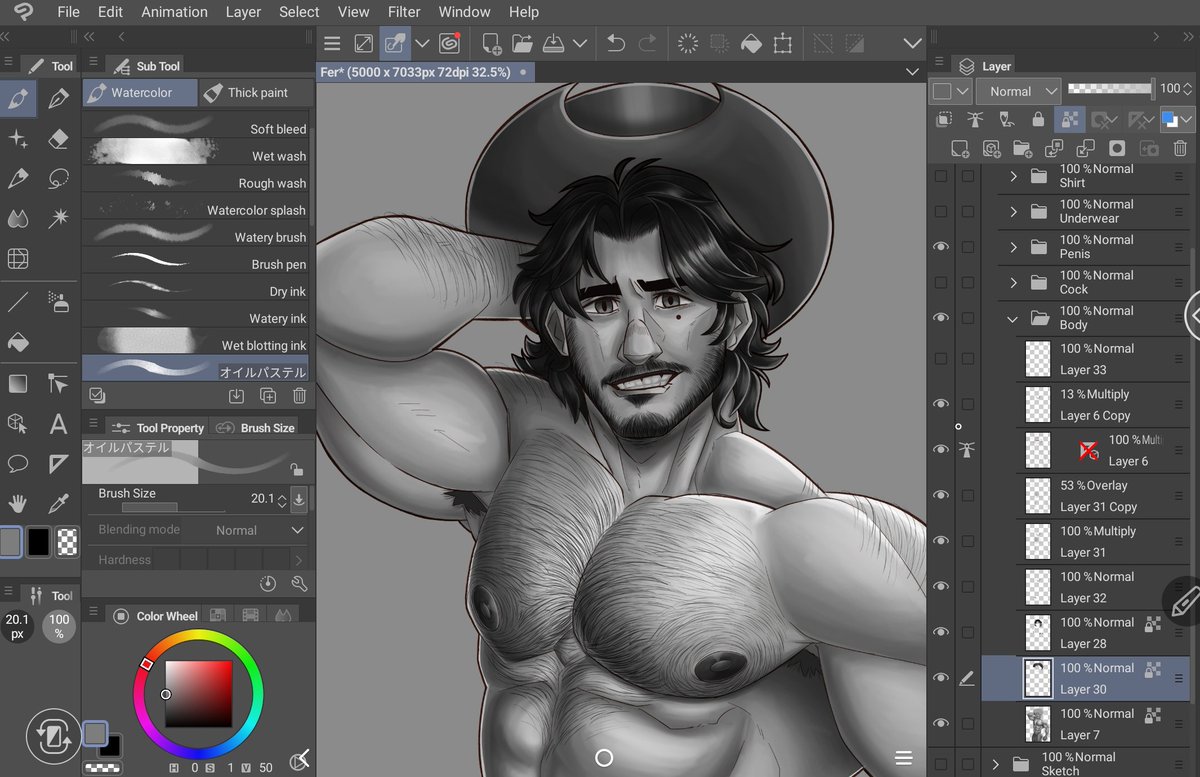Choose the Decoration sparkle tool

pos(18,138)
